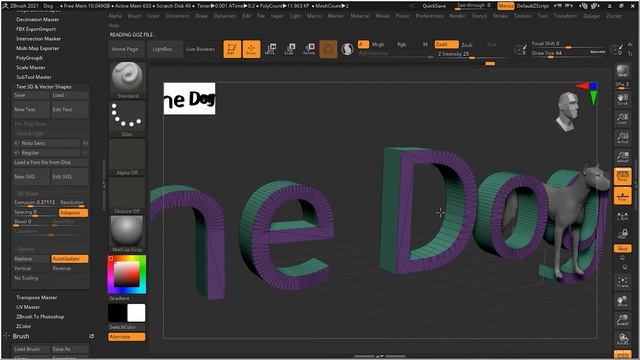Toggle the AutoUpdate button

(x=70, y=259)
